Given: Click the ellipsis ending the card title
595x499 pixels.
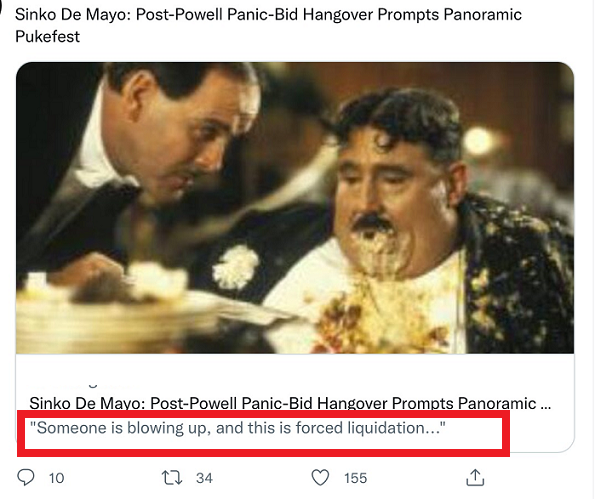Looking at the screenshot, I should click(x=545, y=405).
